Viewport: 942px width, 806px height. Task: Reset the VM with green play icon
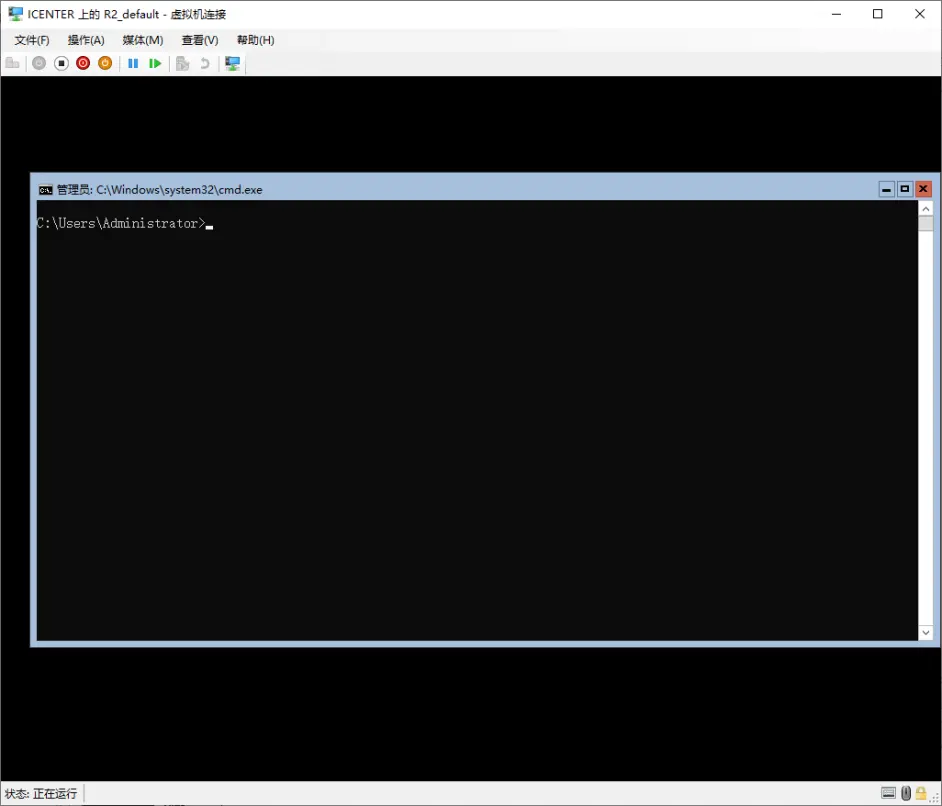(x=155, y=63)
